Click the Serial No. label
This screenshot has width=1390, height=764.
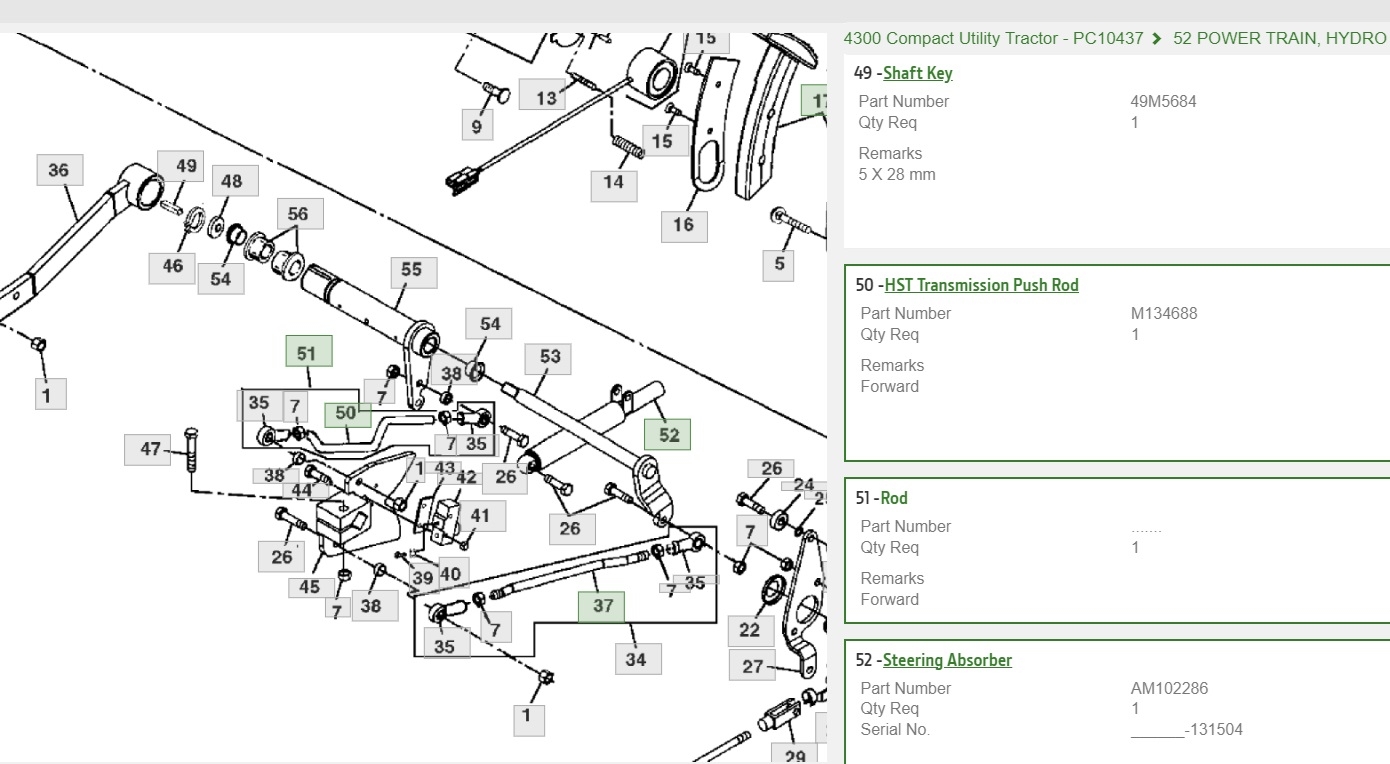point(895,729)
